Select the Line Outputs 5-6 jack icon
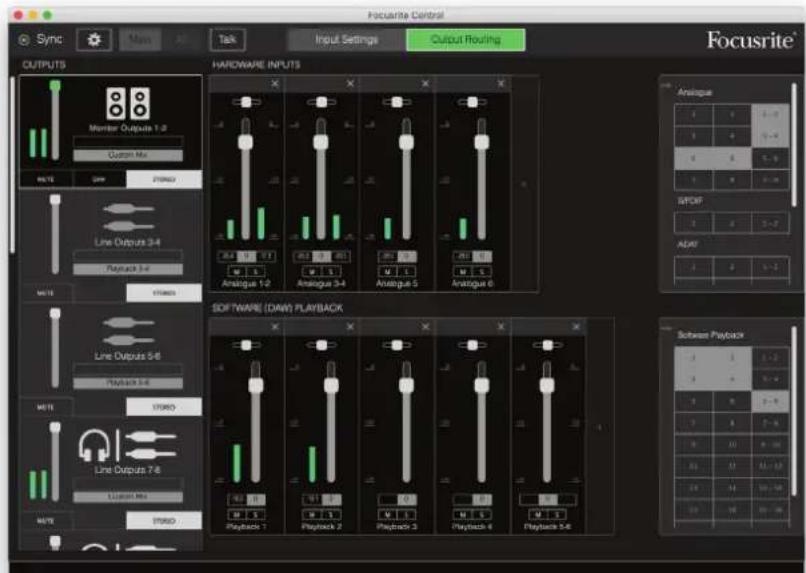 (x=128, y=331)
